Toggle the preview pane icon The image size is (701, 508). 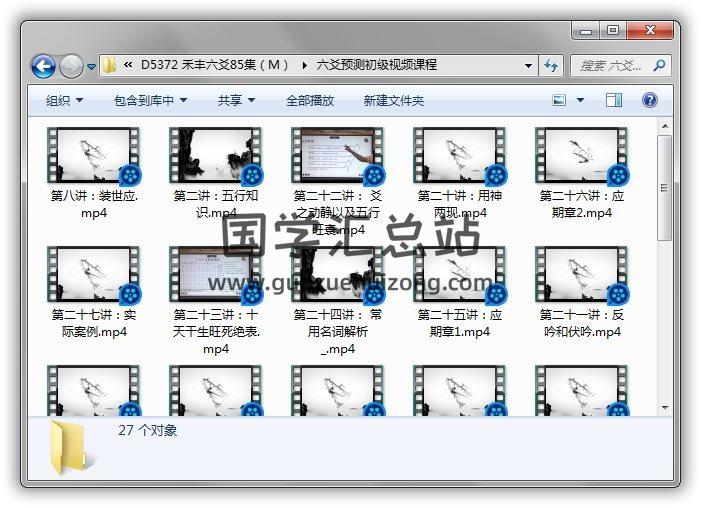[614, 100]
